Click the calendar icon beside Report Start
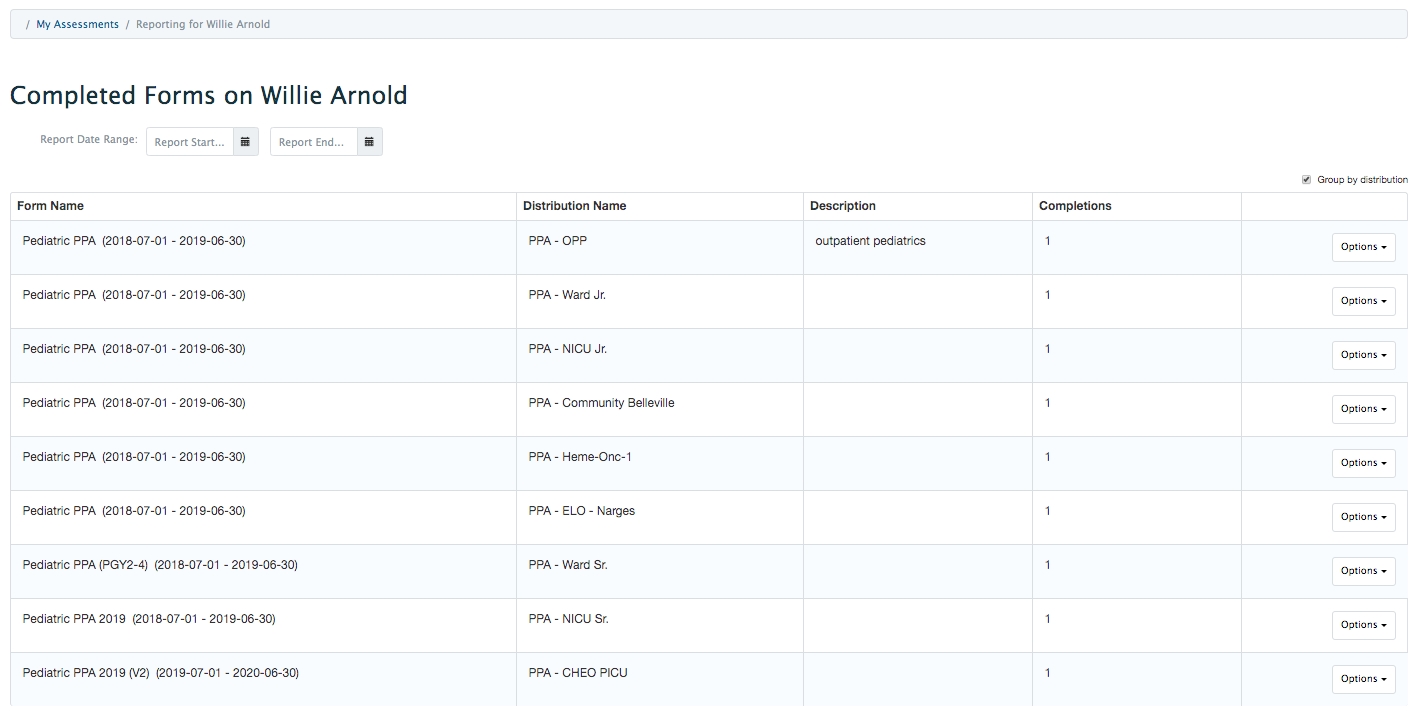The image size is (1420, 717). point(245,142)
